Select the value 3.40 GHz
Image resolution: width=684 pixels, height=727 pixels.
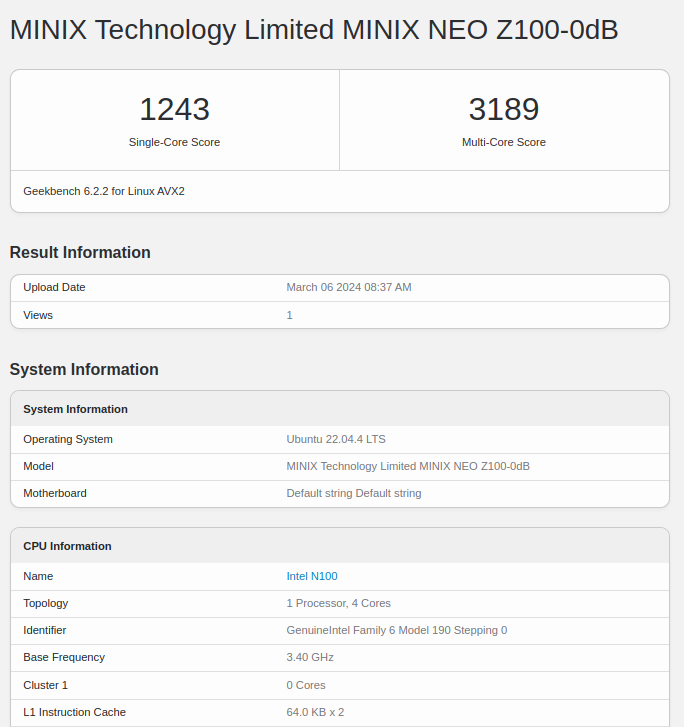click(310, 657)
